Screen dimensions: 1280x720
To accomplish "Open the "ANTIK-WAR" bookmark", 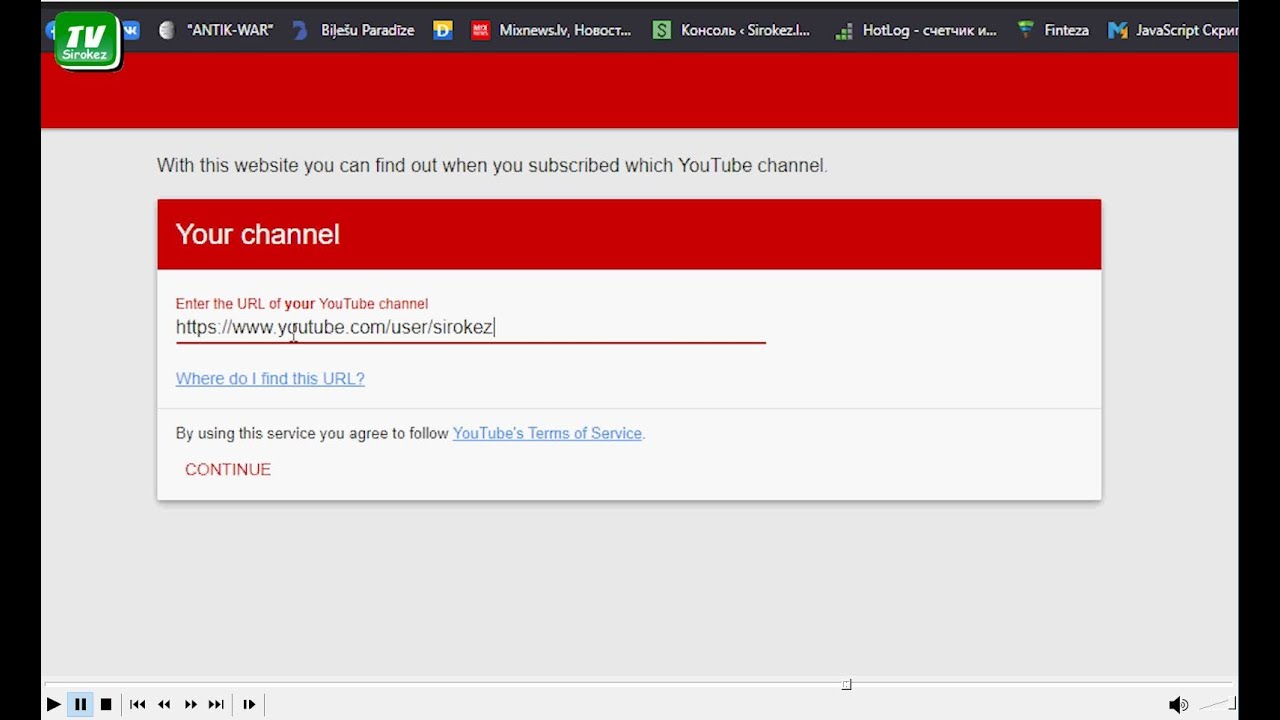I will [x=216, y=30].
